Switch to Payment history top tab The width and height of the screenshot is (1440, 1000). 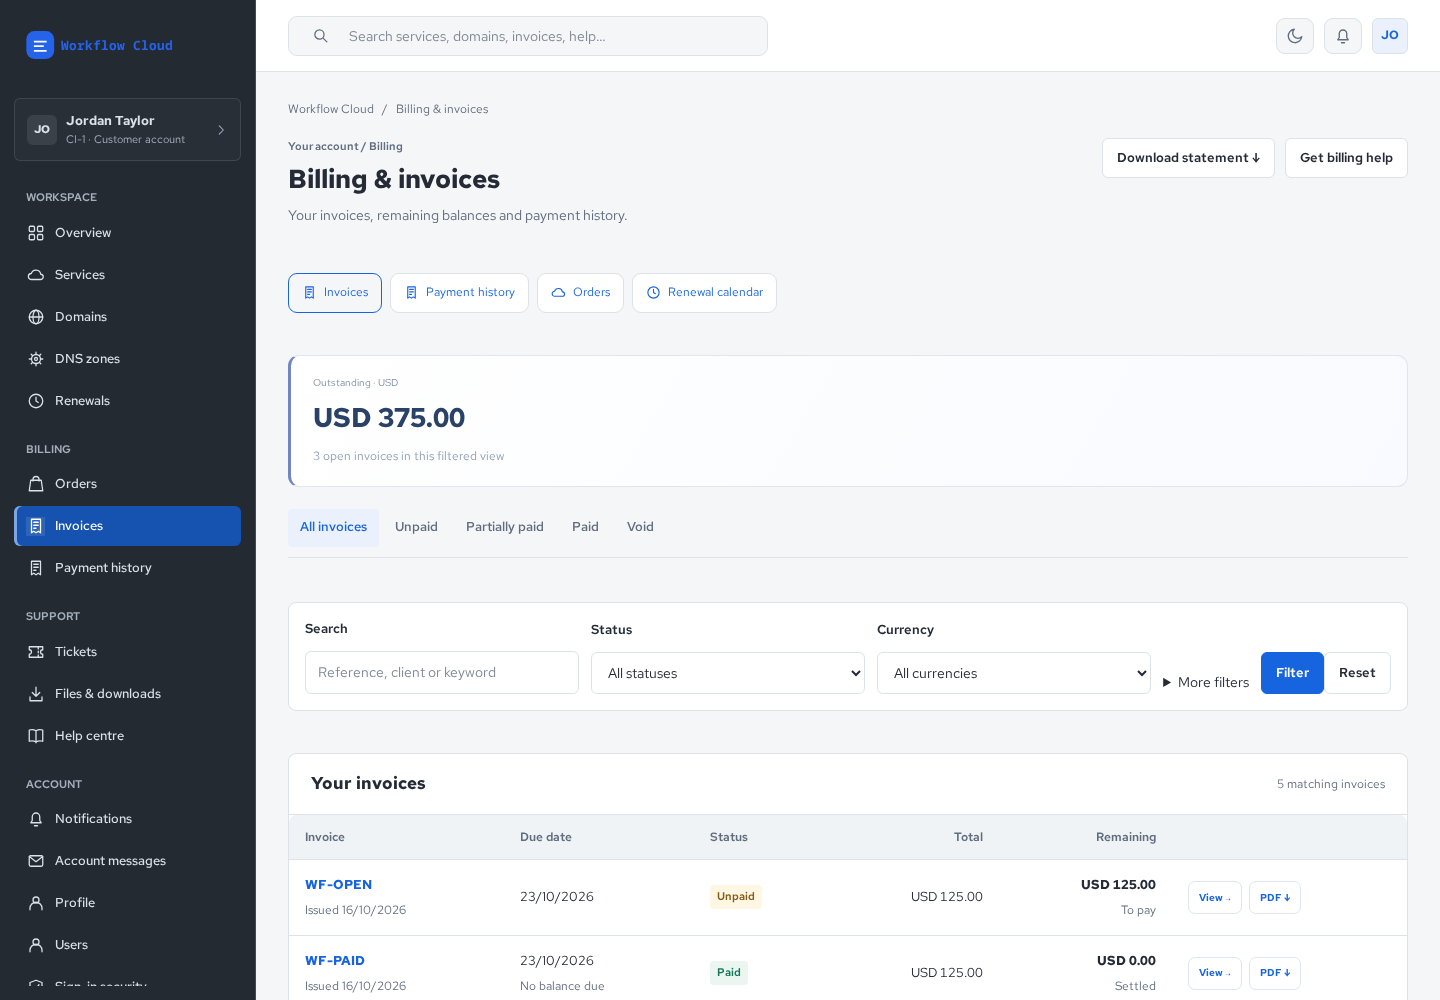459,293
